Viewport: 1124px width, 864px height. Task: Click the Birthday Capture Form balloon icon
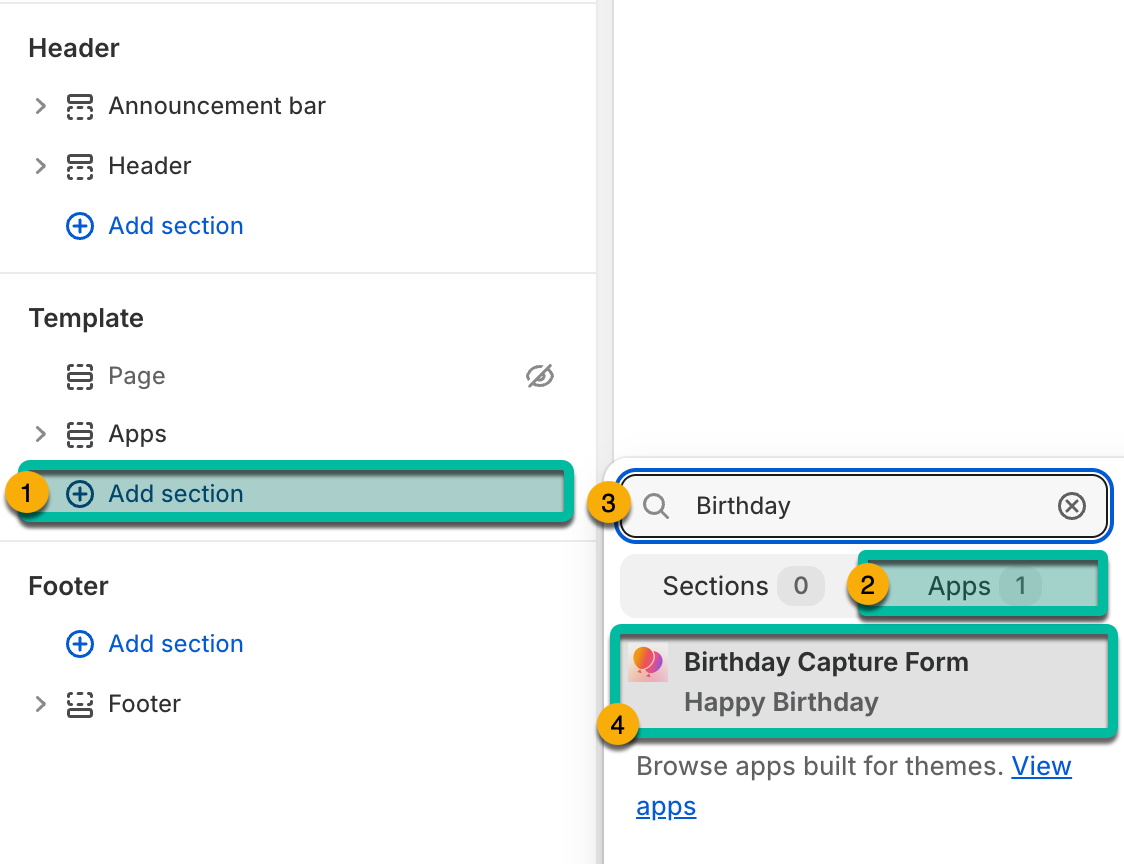coord(648,662)
